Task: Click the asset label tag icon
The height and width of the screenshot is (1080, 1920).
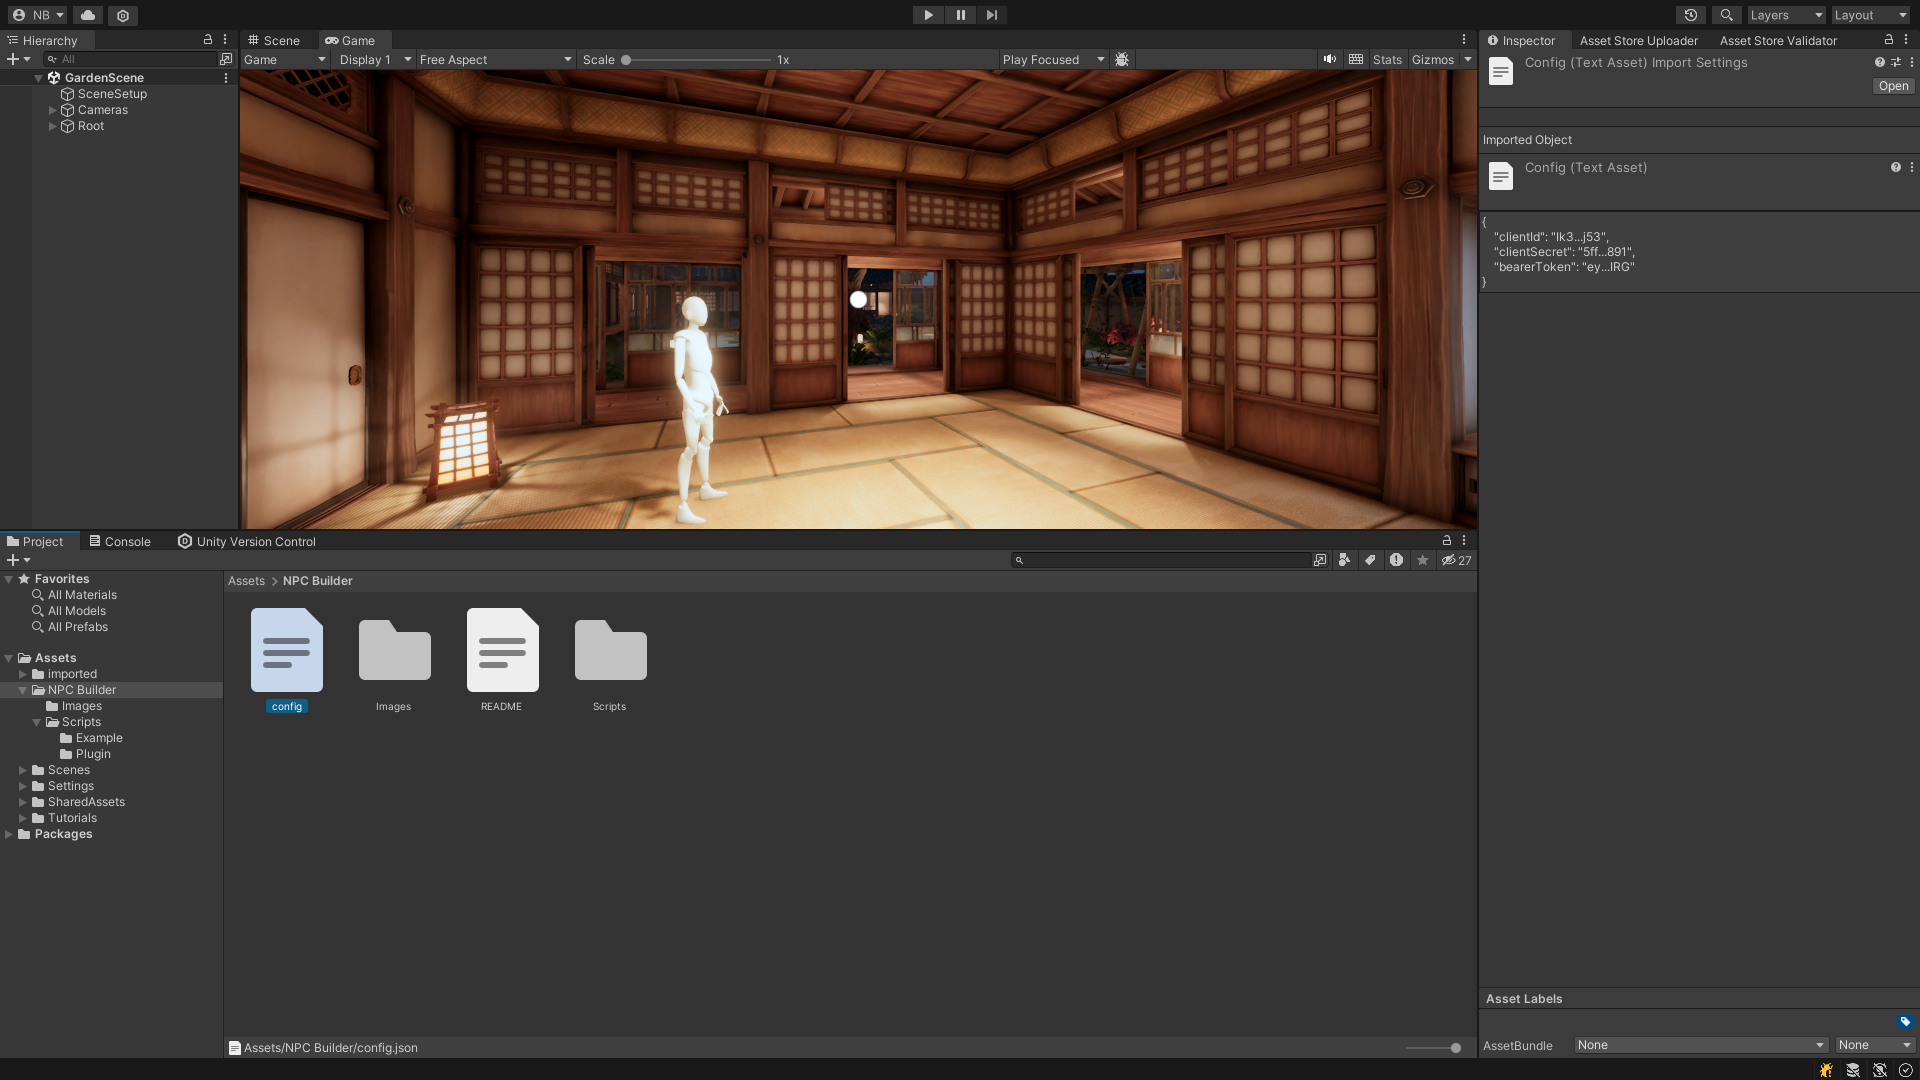Action: [1905, 1022]
